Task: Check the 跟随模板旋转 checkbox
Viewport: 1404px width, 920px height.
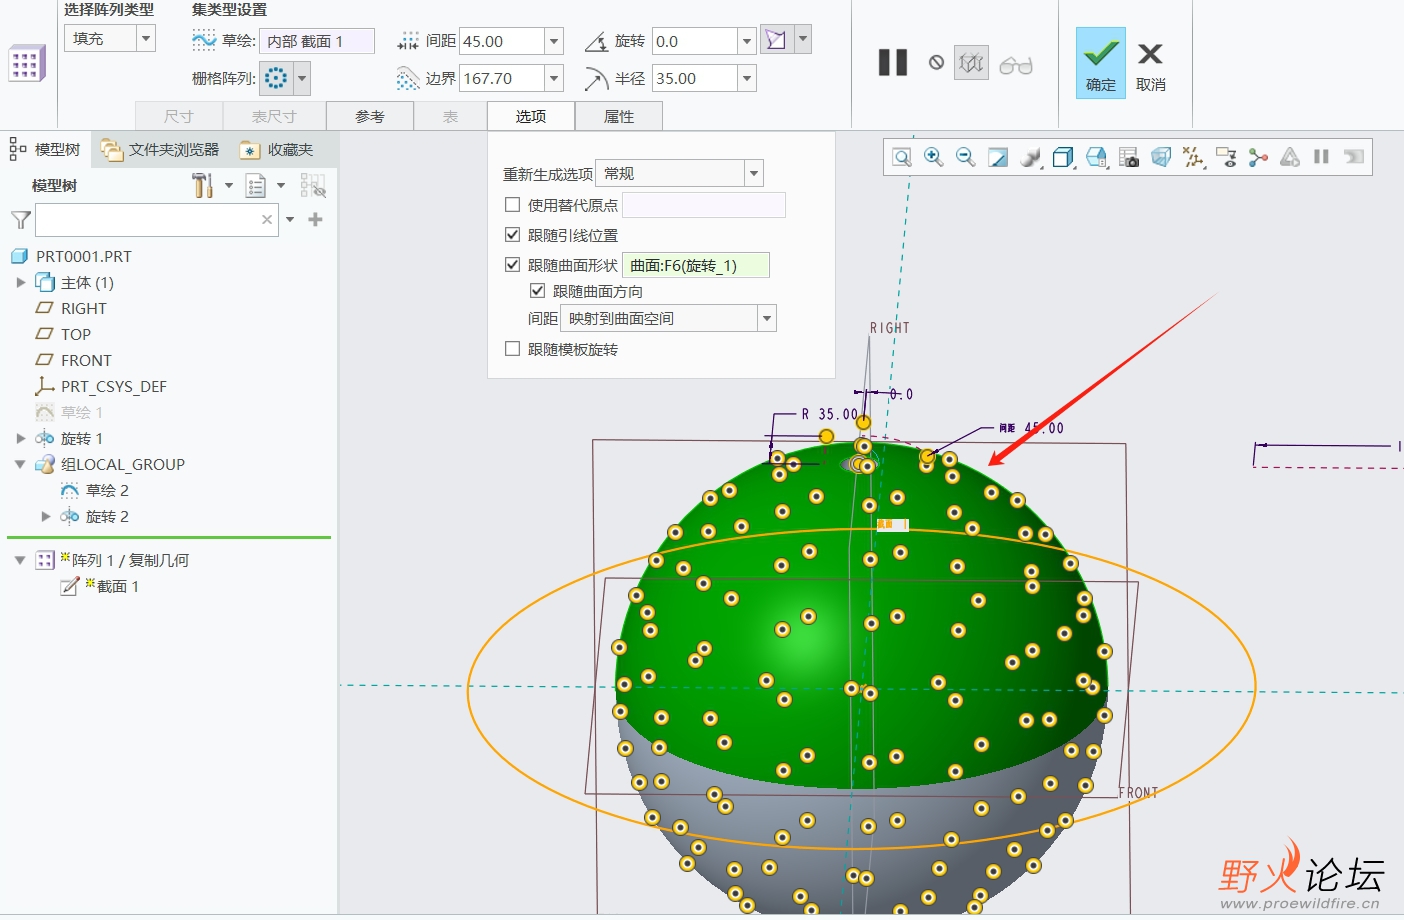Action: (513, 349)
